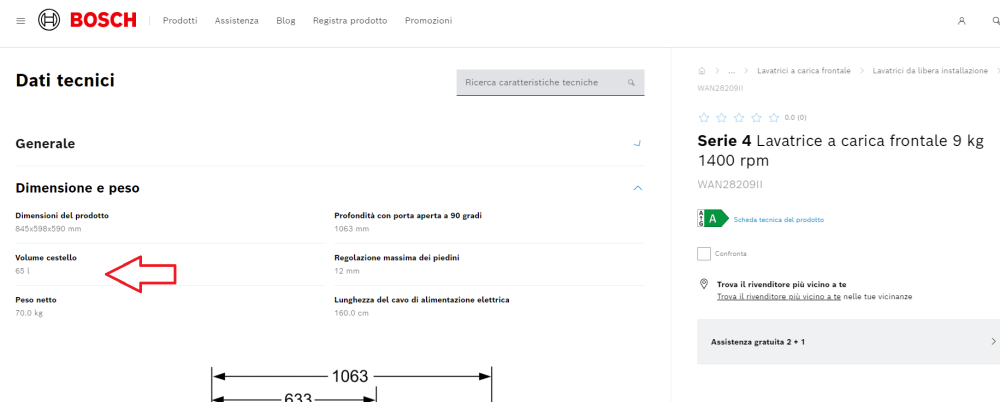
Task: Focus the Ricerca caratteristiche tecniche field
Action: point(550,82)
